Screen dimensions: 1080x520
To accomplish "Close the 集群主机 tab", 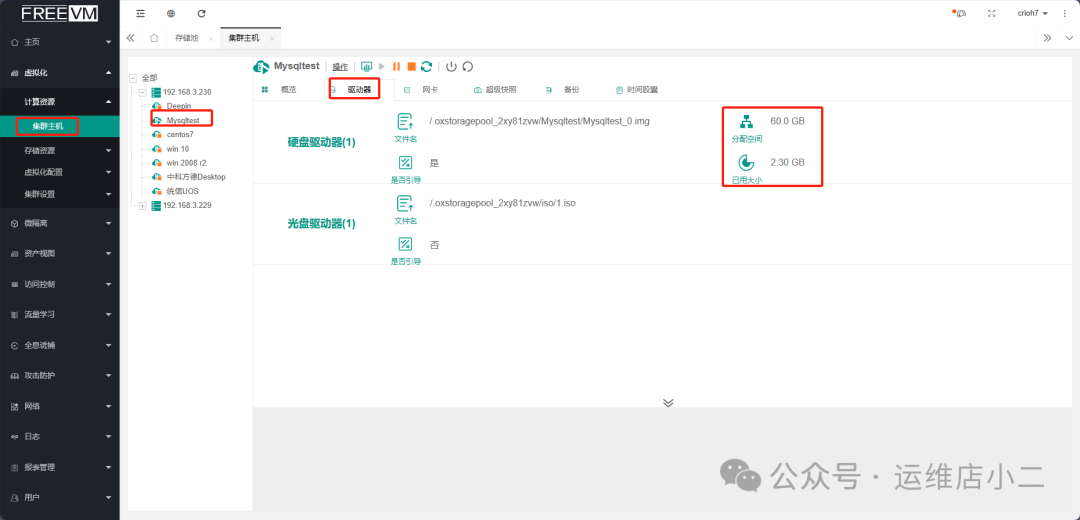I will (x=272, y=39).
